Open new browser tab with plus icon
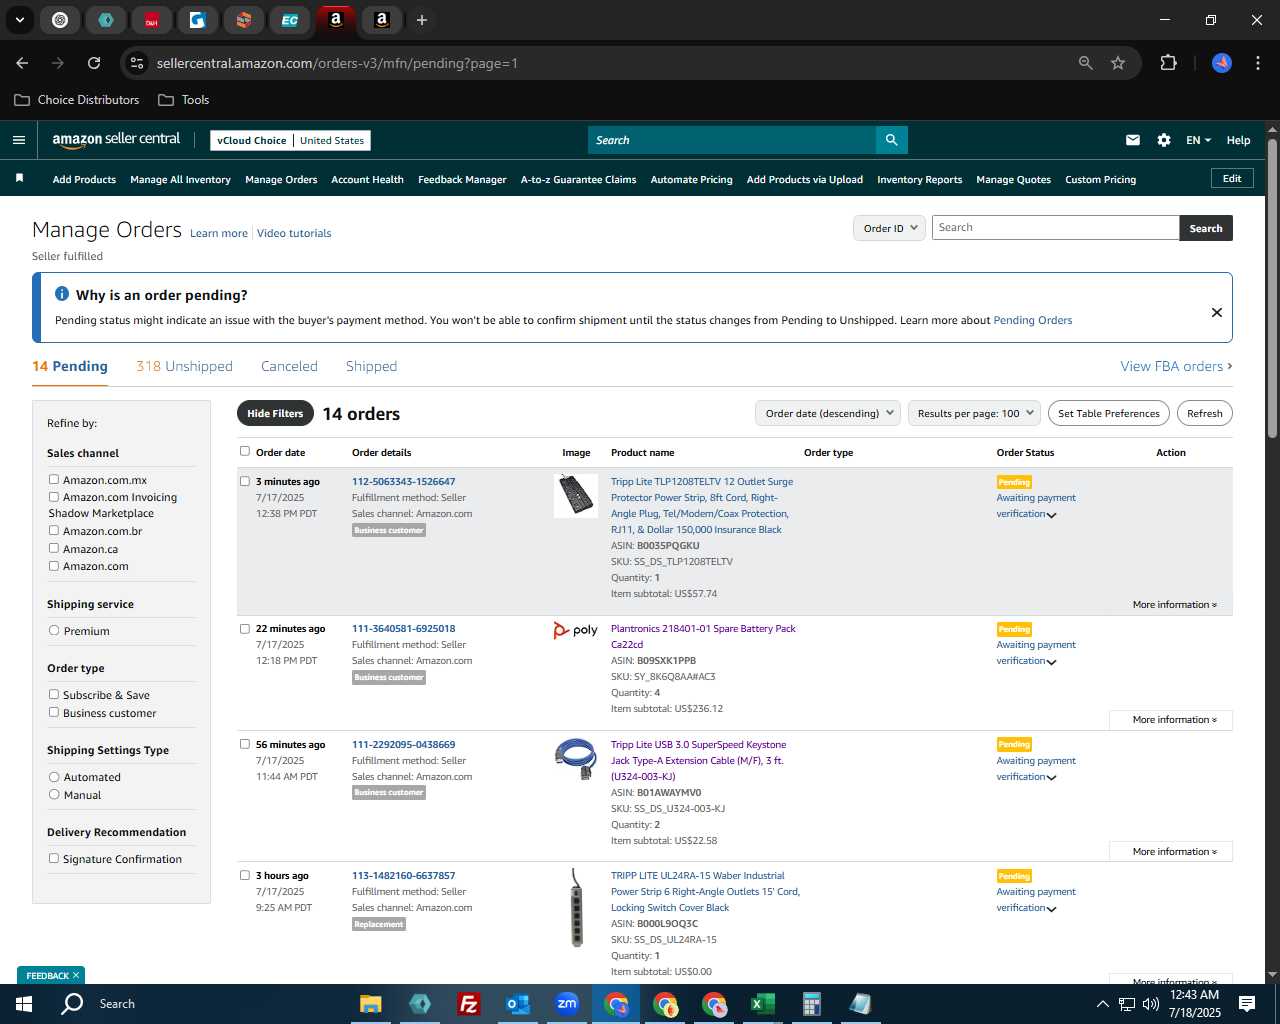Screen dimensions: 1280x1024 pos(422,20)
